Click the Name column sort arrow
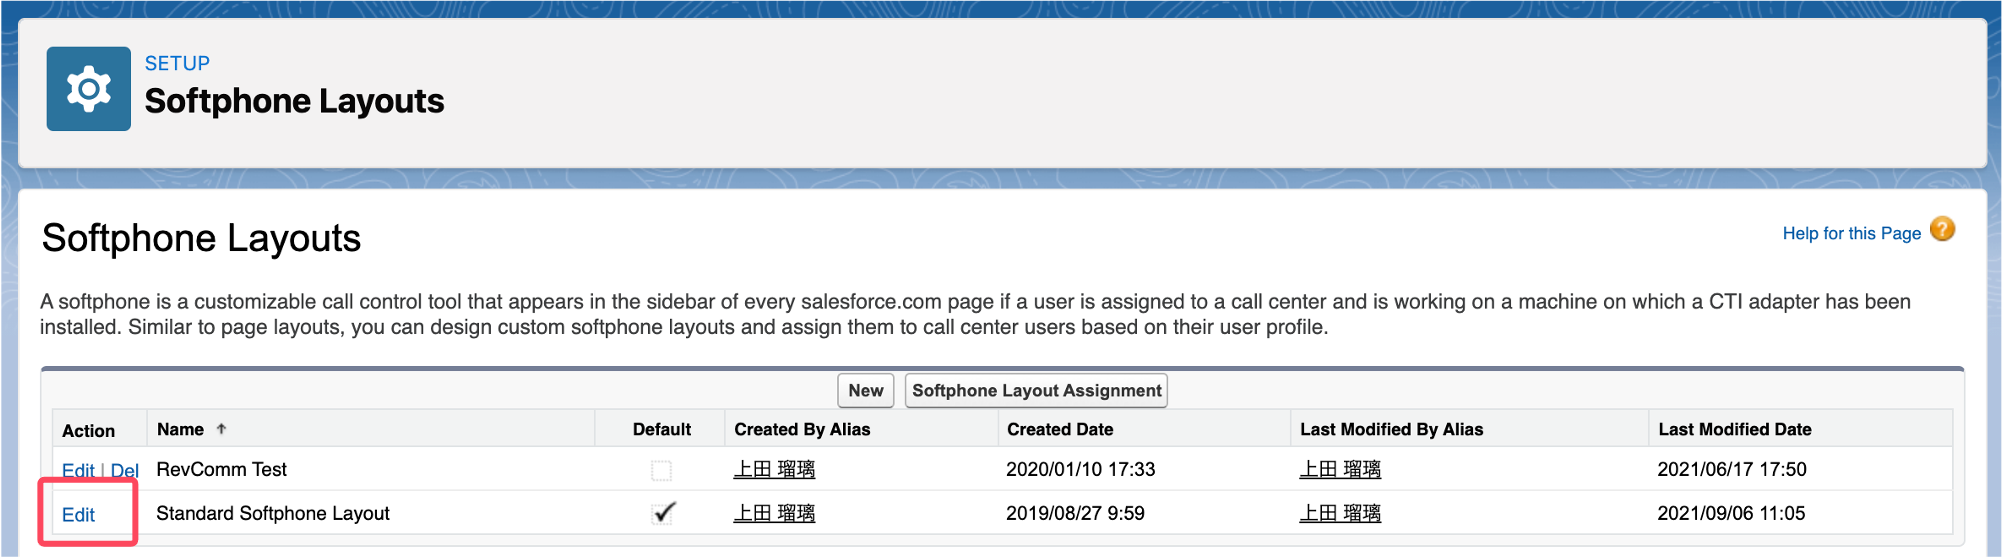The width and height of the screenshot is (2002, 558). pyautogui.click(x=221, y=429)
